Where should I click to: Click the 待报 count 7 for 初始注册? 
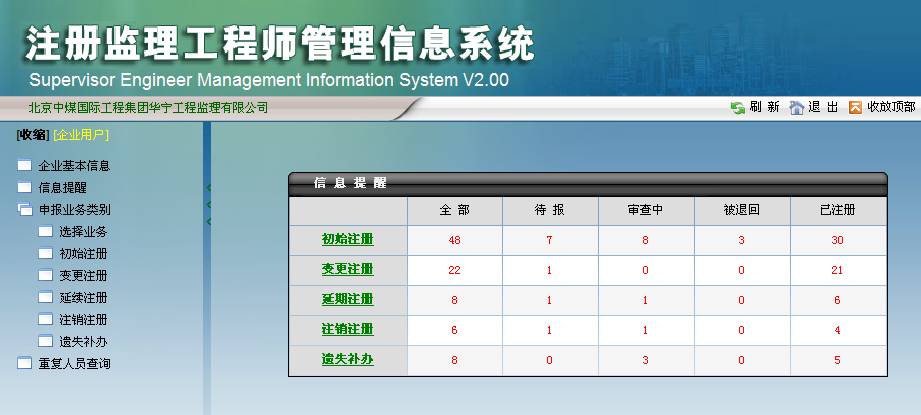[x=549, y=240]
